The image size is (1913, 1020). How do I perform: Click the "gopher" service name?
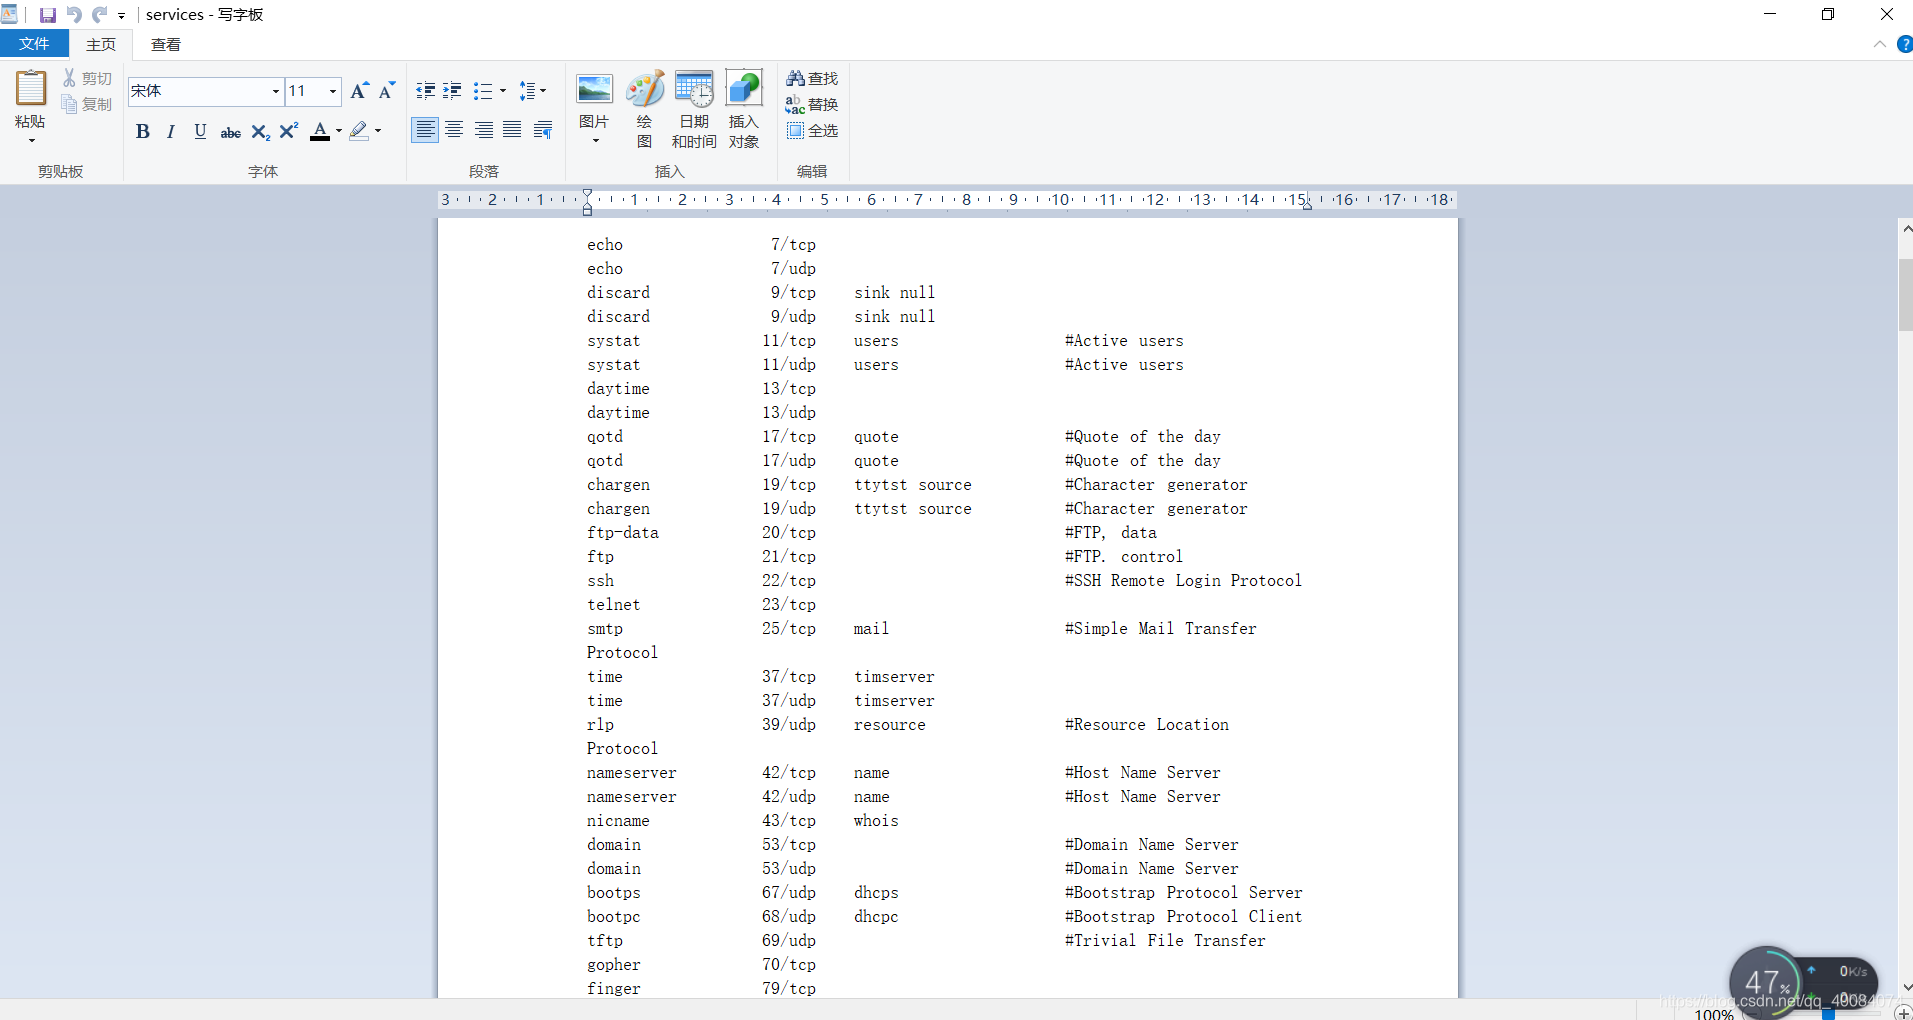pos(613,964)
